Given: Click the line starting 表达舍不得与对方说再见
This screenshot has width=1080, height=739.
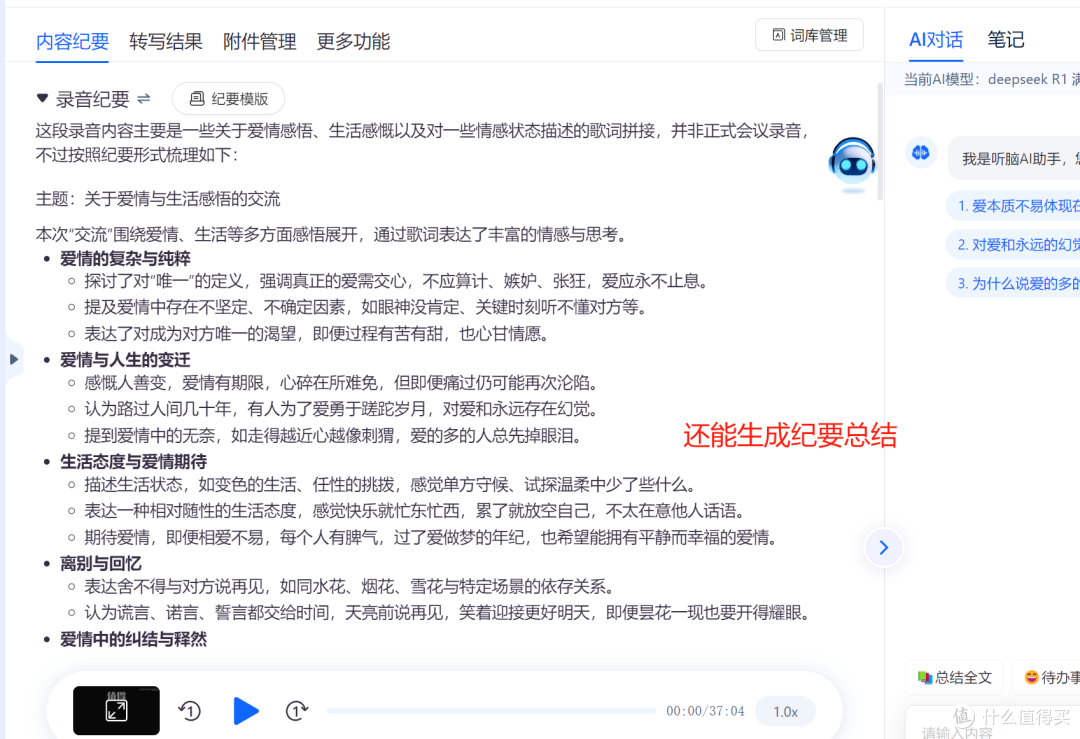Looking at the screenshot, I should 349,587.
